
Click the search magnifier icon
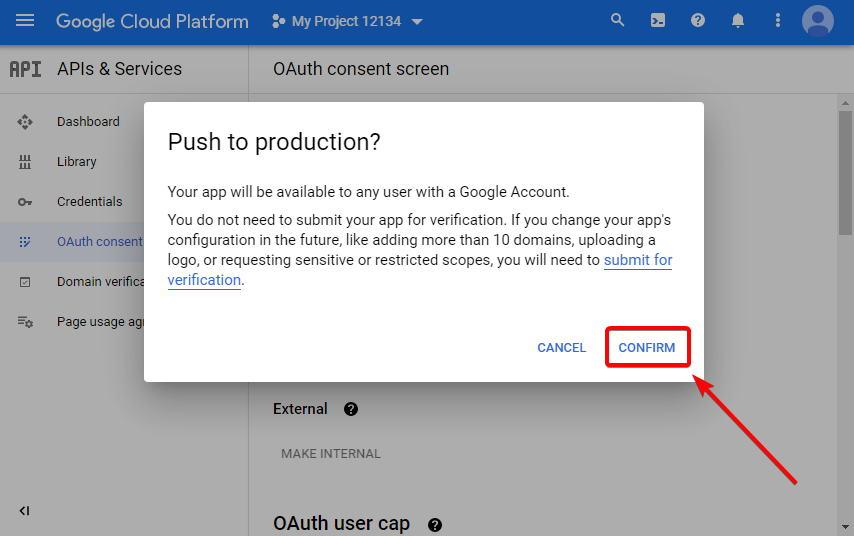pyautogui.click(x=618, y=21)
